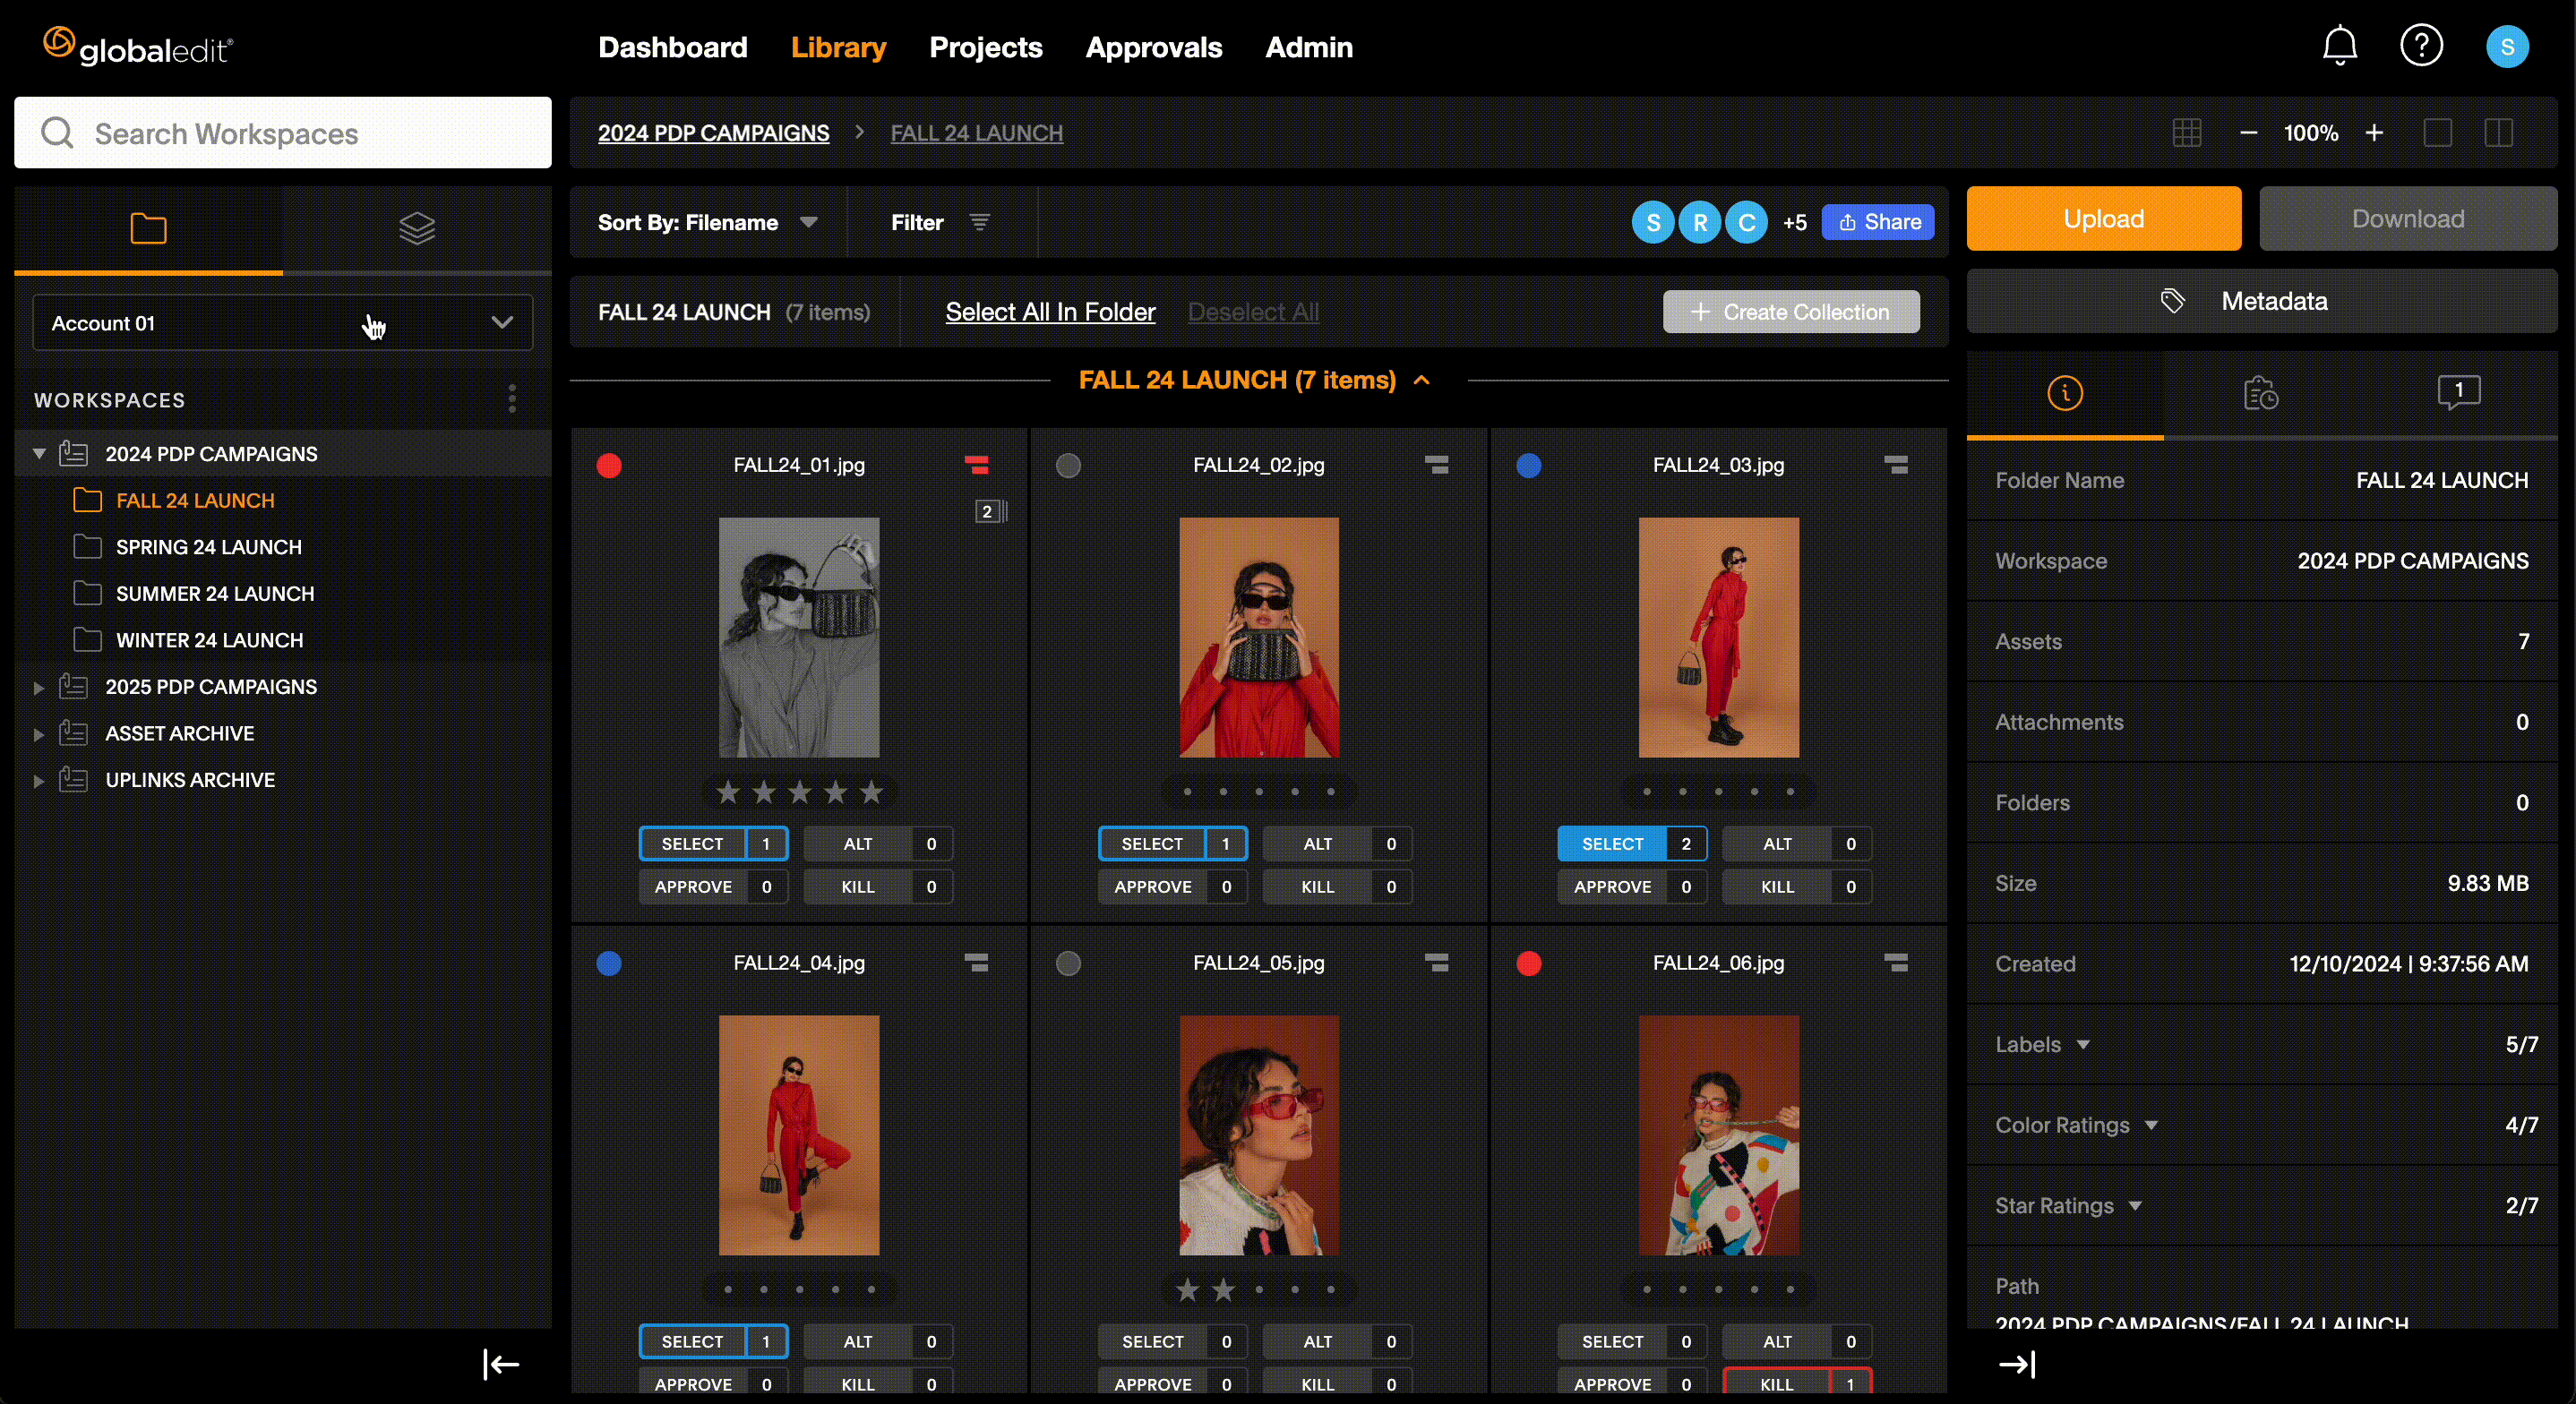Expand the Labels breakdown arrow

[2083, 1044]
